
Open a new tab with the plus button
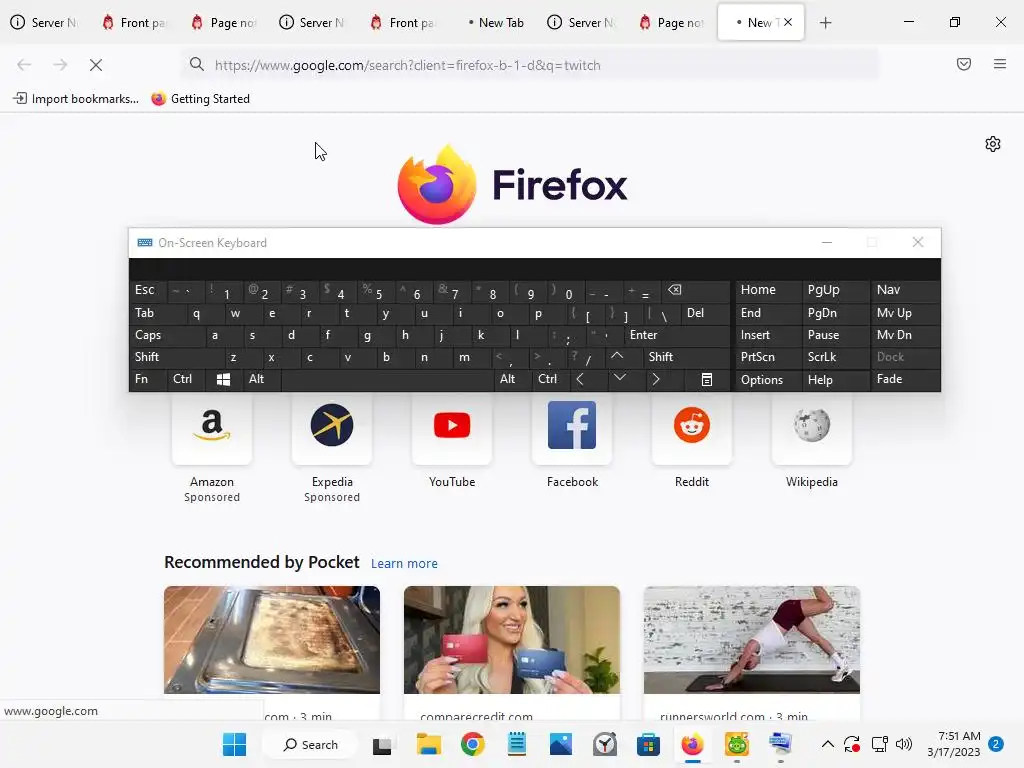825,23
